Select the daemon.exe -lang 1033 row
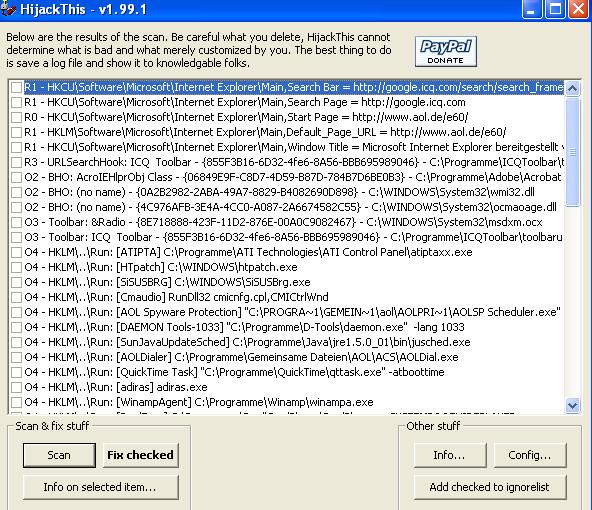 tap(244, 327)
